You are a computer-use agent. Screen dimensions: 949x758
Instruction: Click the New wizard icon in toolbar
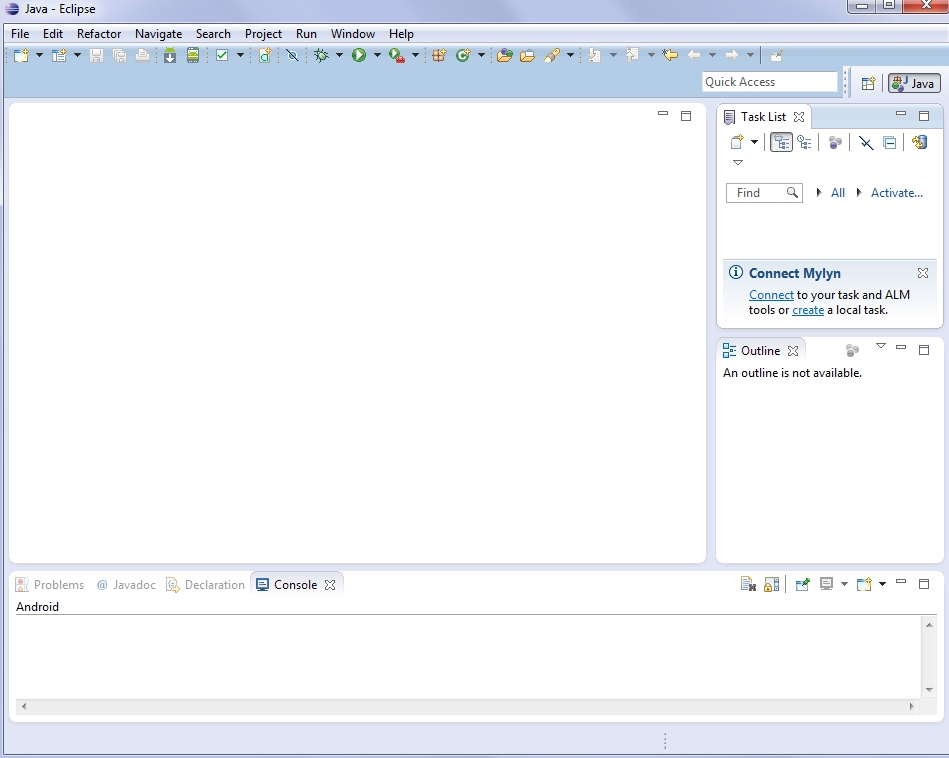(21, 56)
